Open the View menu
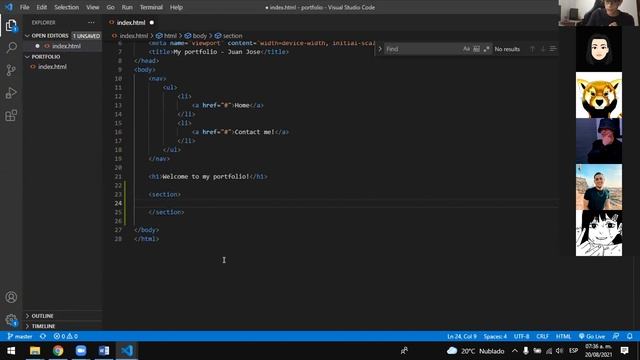The width and height of the screenshot is (640, 360). pos(93,7)
